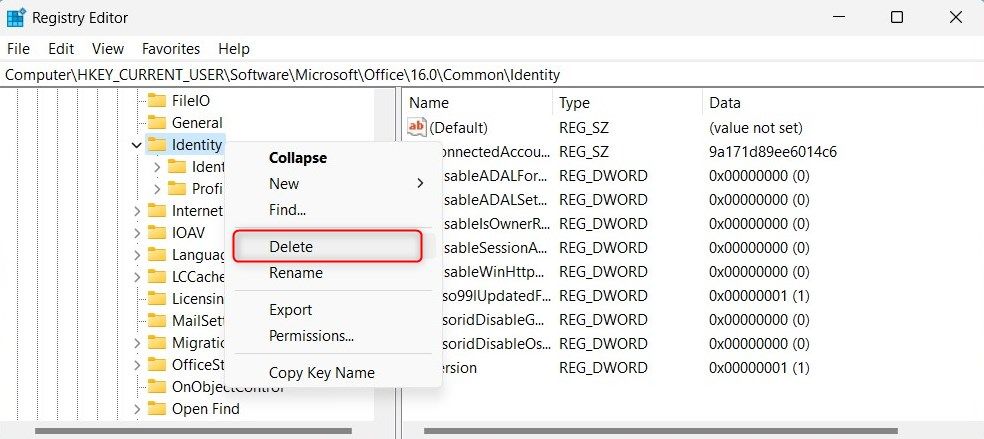Select the Open Find folder icon
The image size is (984, 439).
pyautogui.click(x=156, y=408)
